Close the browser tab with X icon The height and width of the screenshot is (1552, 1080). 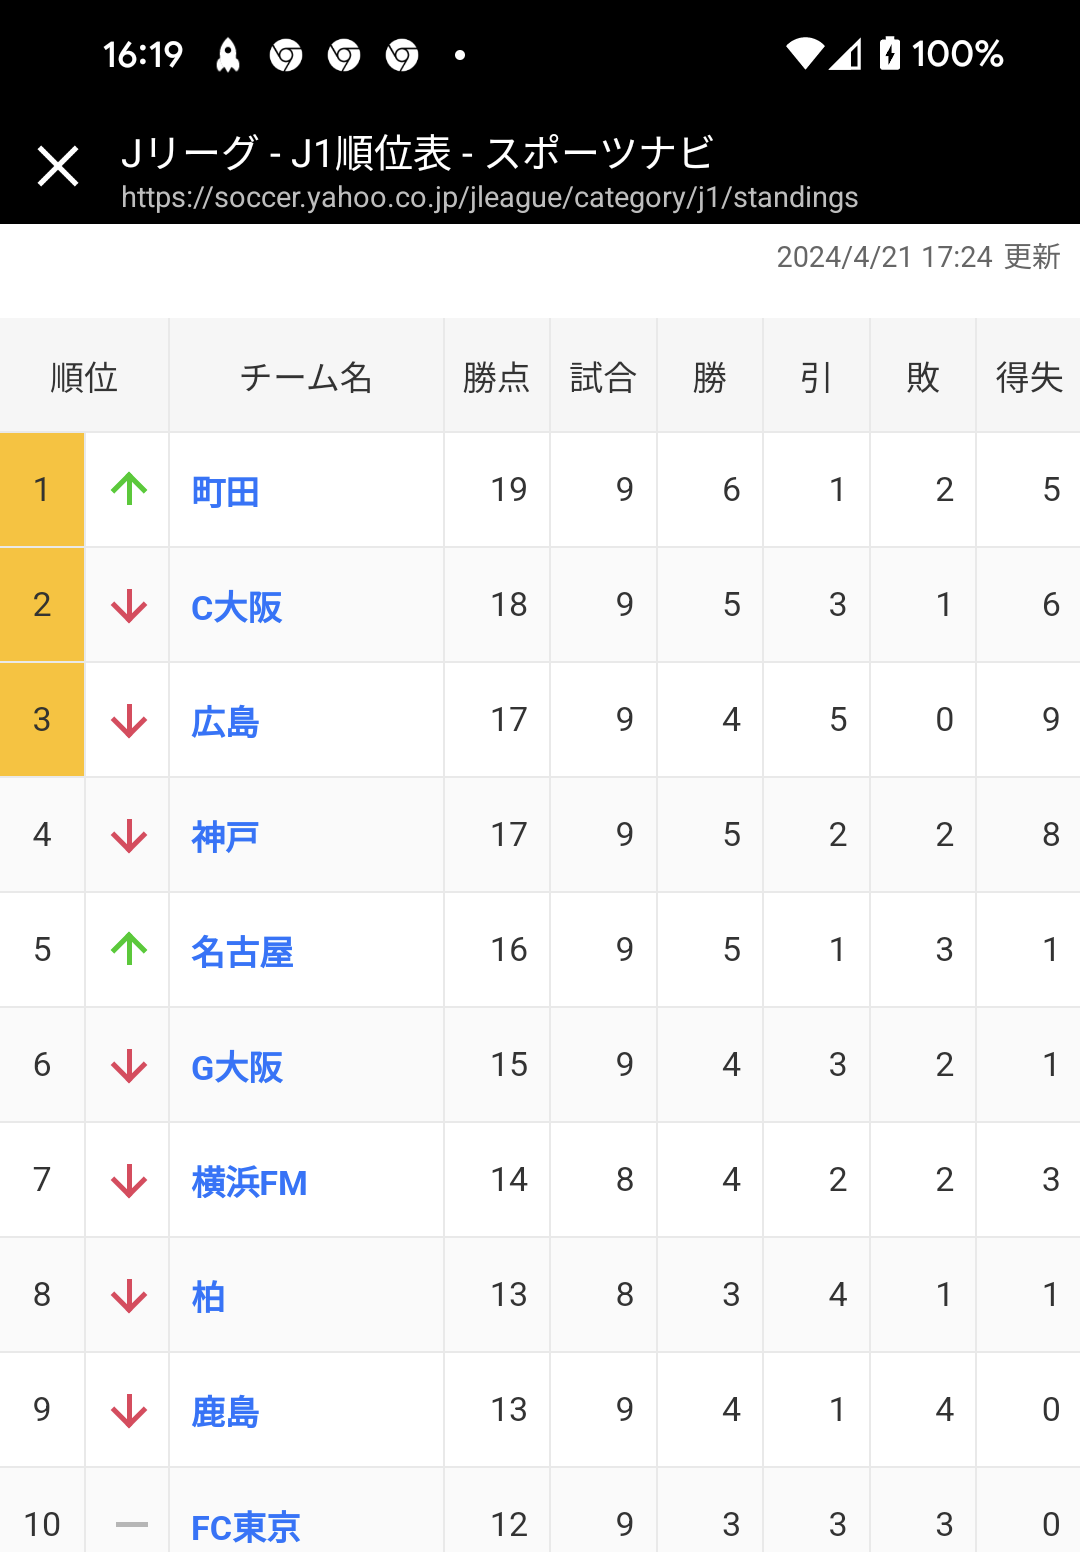point(58,166)
